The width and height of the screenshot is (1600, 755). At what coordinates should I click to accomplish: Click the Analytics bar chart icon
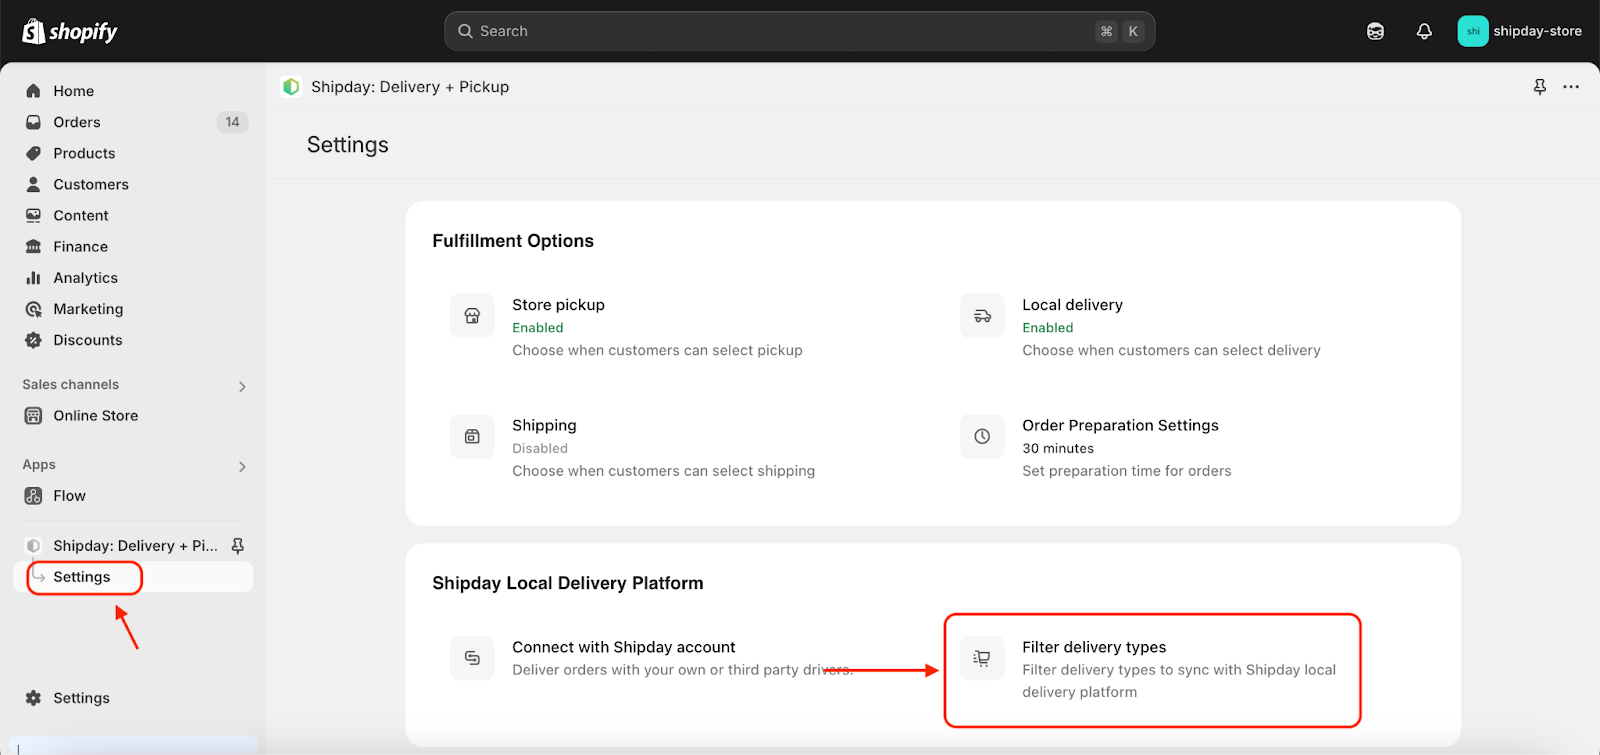click(33, 278)
